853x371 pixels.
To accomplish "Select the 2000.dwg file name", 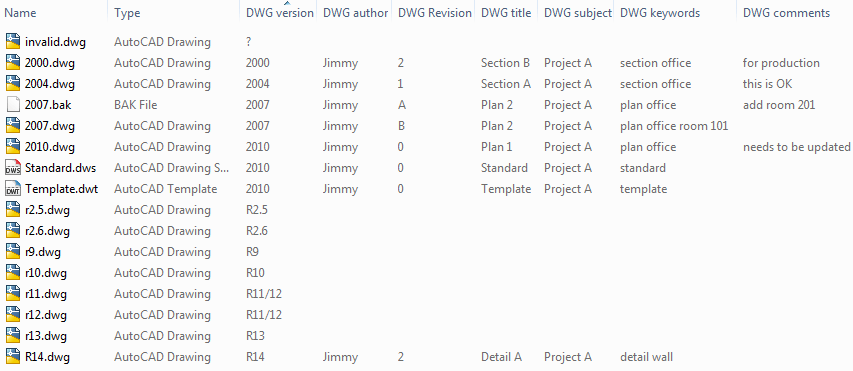I will click(x=50, y=63).
